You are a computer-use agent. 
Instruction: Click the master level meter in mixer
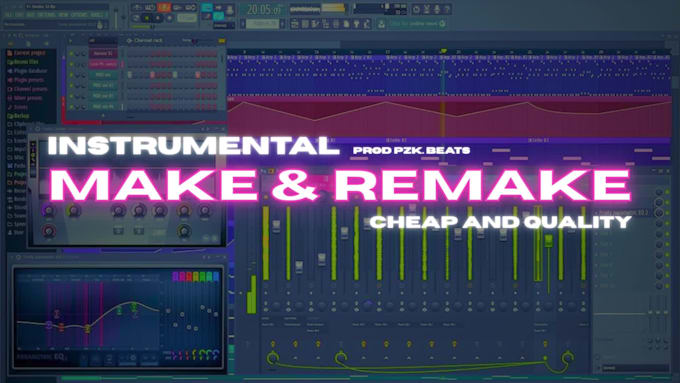(251, 294)
